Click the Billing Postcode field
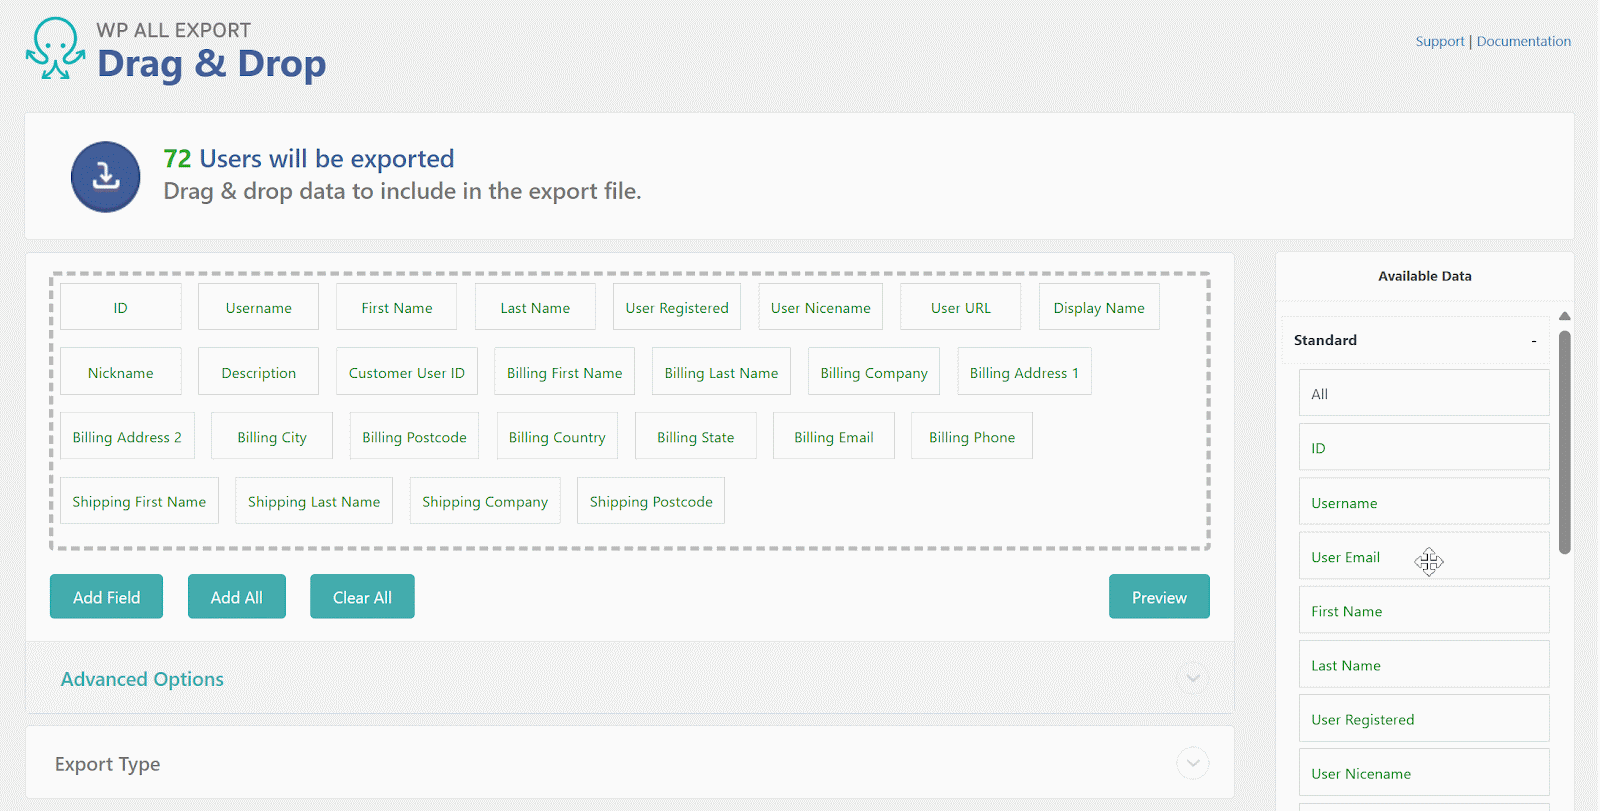 [x=414, y=436]
